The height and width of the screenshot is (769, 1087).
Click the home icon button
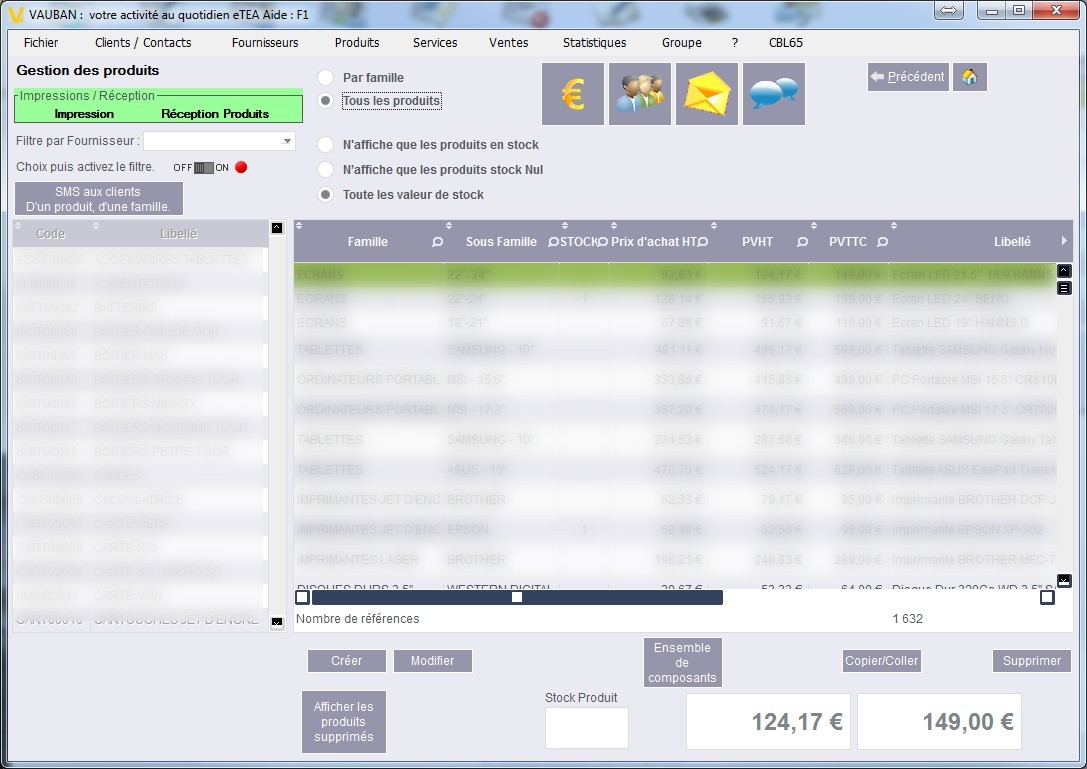click(970, 77)
